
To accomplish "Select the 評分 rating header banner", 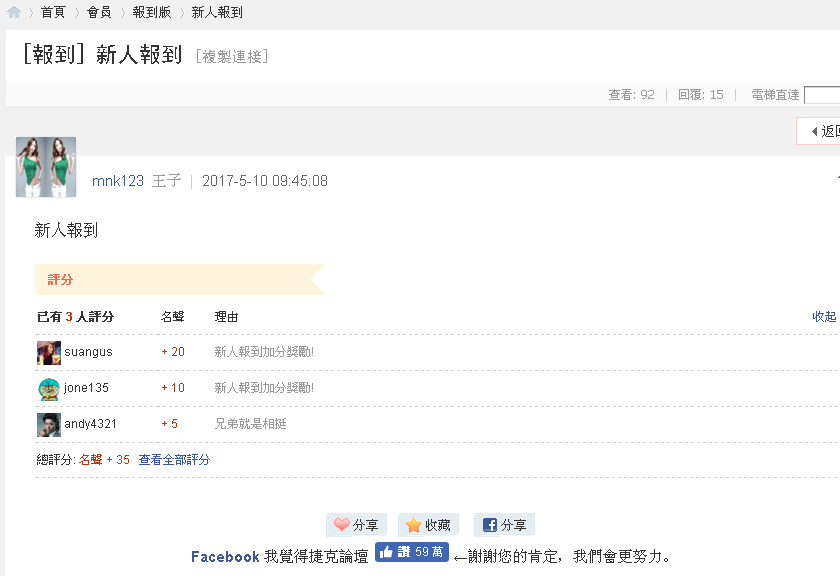I will (x=180, y=279).
